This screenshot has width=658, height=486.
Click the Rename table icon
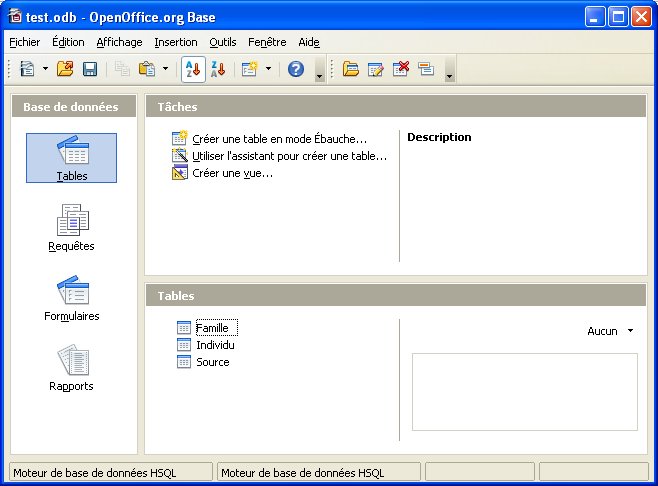click(426, 69)
